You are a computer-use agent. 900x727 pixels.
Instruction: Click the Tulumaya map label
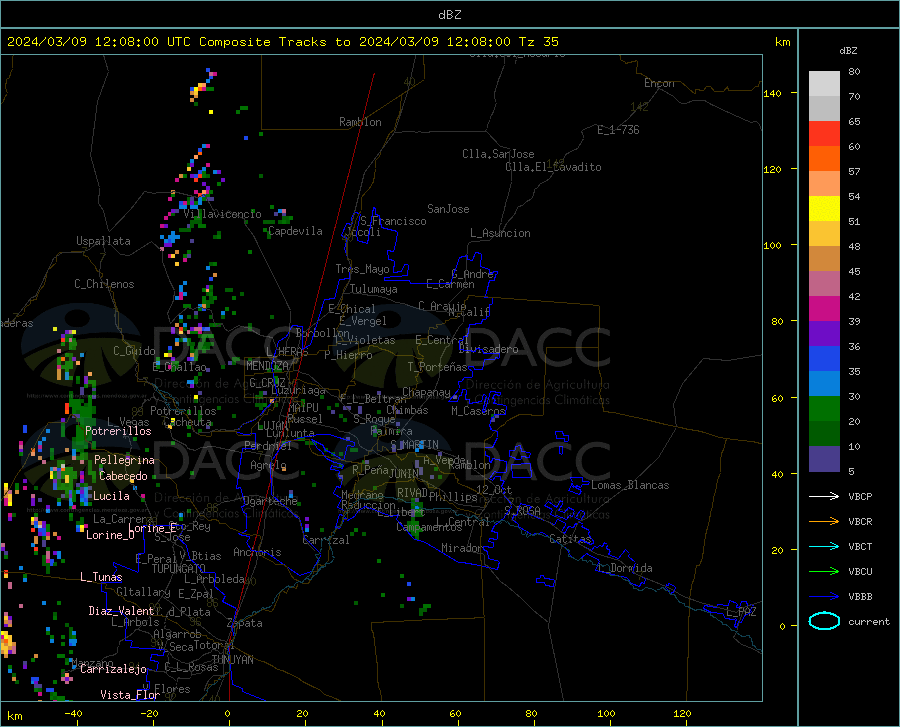coord(374,289)
